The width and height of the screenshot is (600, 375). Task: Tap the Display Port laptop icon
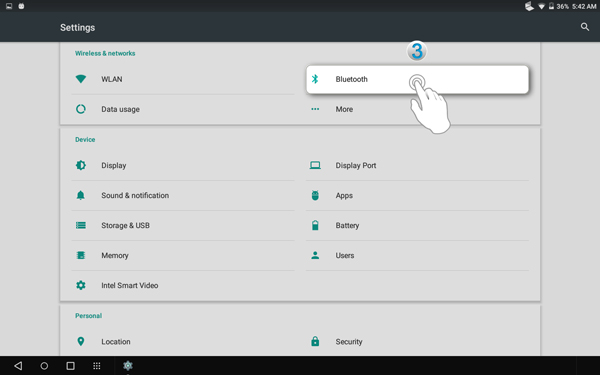coord(315,165)
